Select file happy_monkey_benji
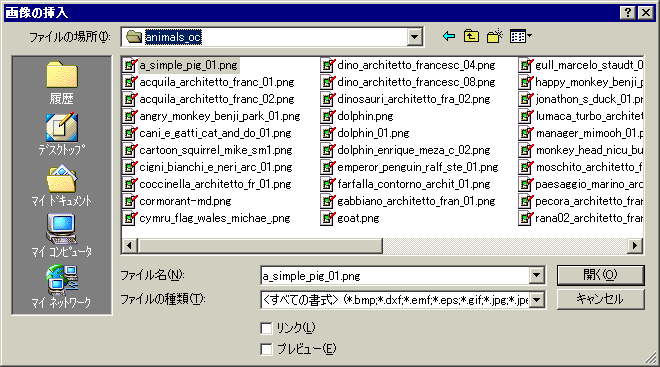Image resolution: width=660 pixels, height=367 pixels. pyautogui.click(x=589, y=82)
